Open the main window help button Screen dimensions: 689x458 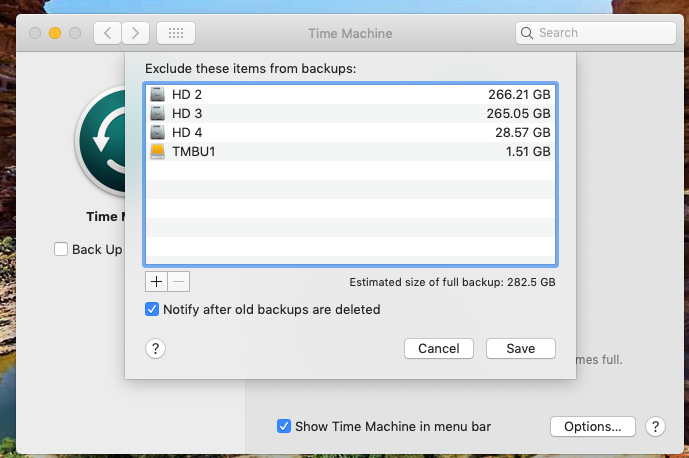tap(655, 426)
